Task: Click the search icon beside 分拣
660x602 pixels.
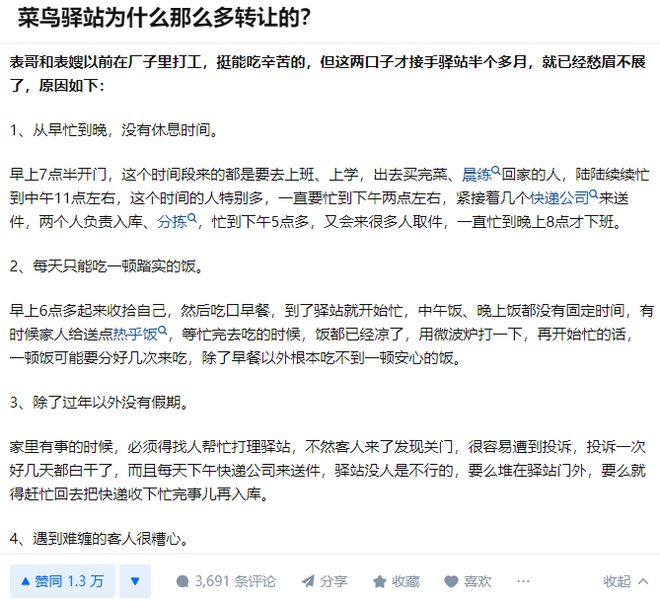Action: (193, 220)
